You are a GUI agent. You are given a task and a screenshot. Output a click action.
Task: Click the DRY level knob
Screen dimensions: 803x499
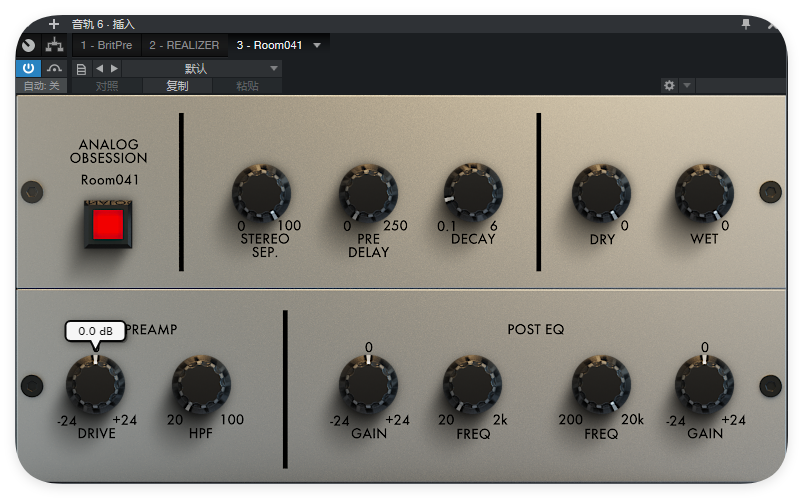[602, 193]
